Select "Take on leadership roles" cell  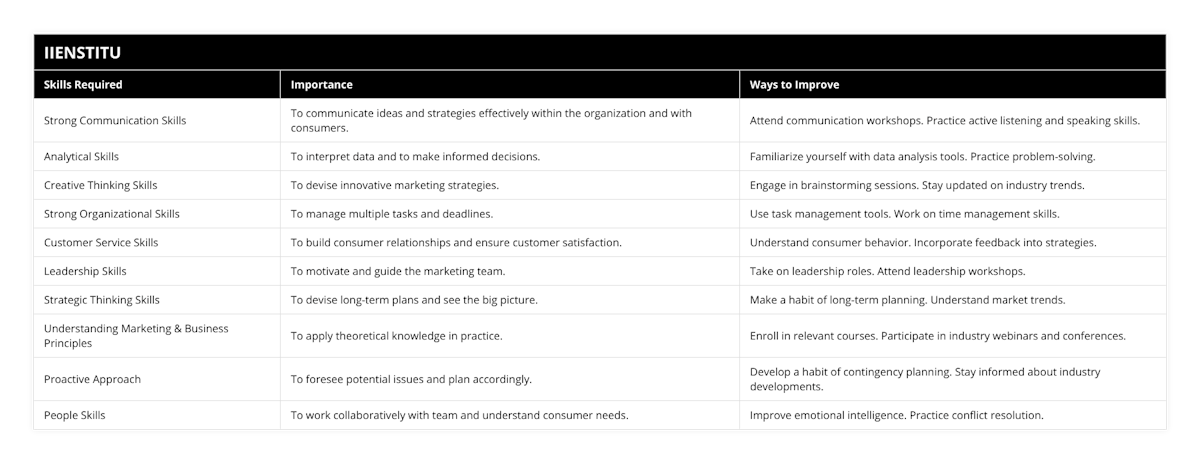[x=885, y=271]
